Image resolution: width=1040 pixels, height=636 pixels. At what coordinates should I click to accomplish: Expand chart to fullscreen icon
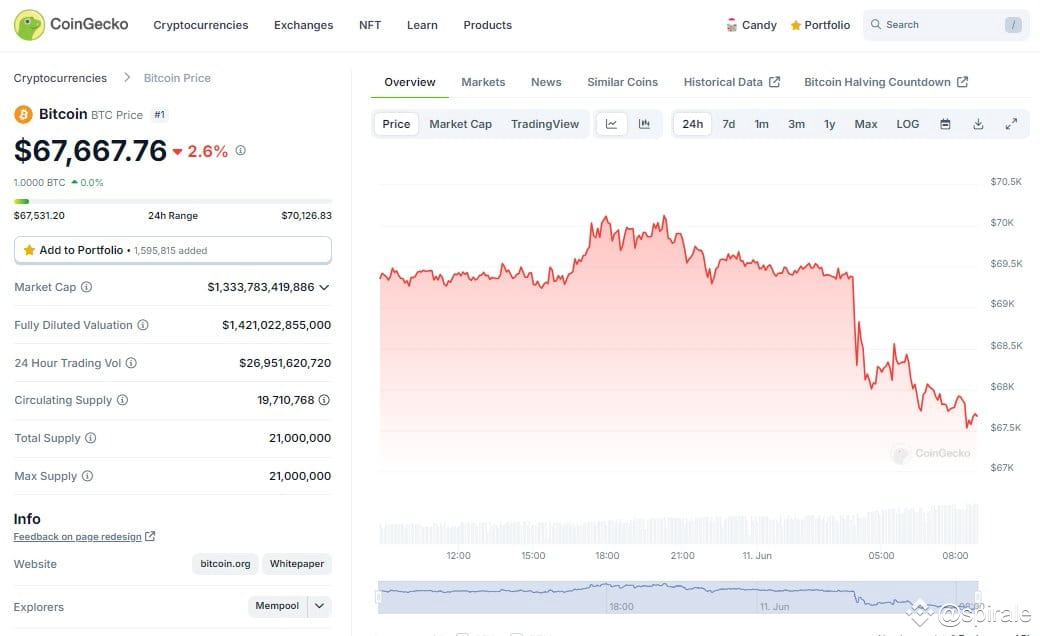tap(1011, 124)
